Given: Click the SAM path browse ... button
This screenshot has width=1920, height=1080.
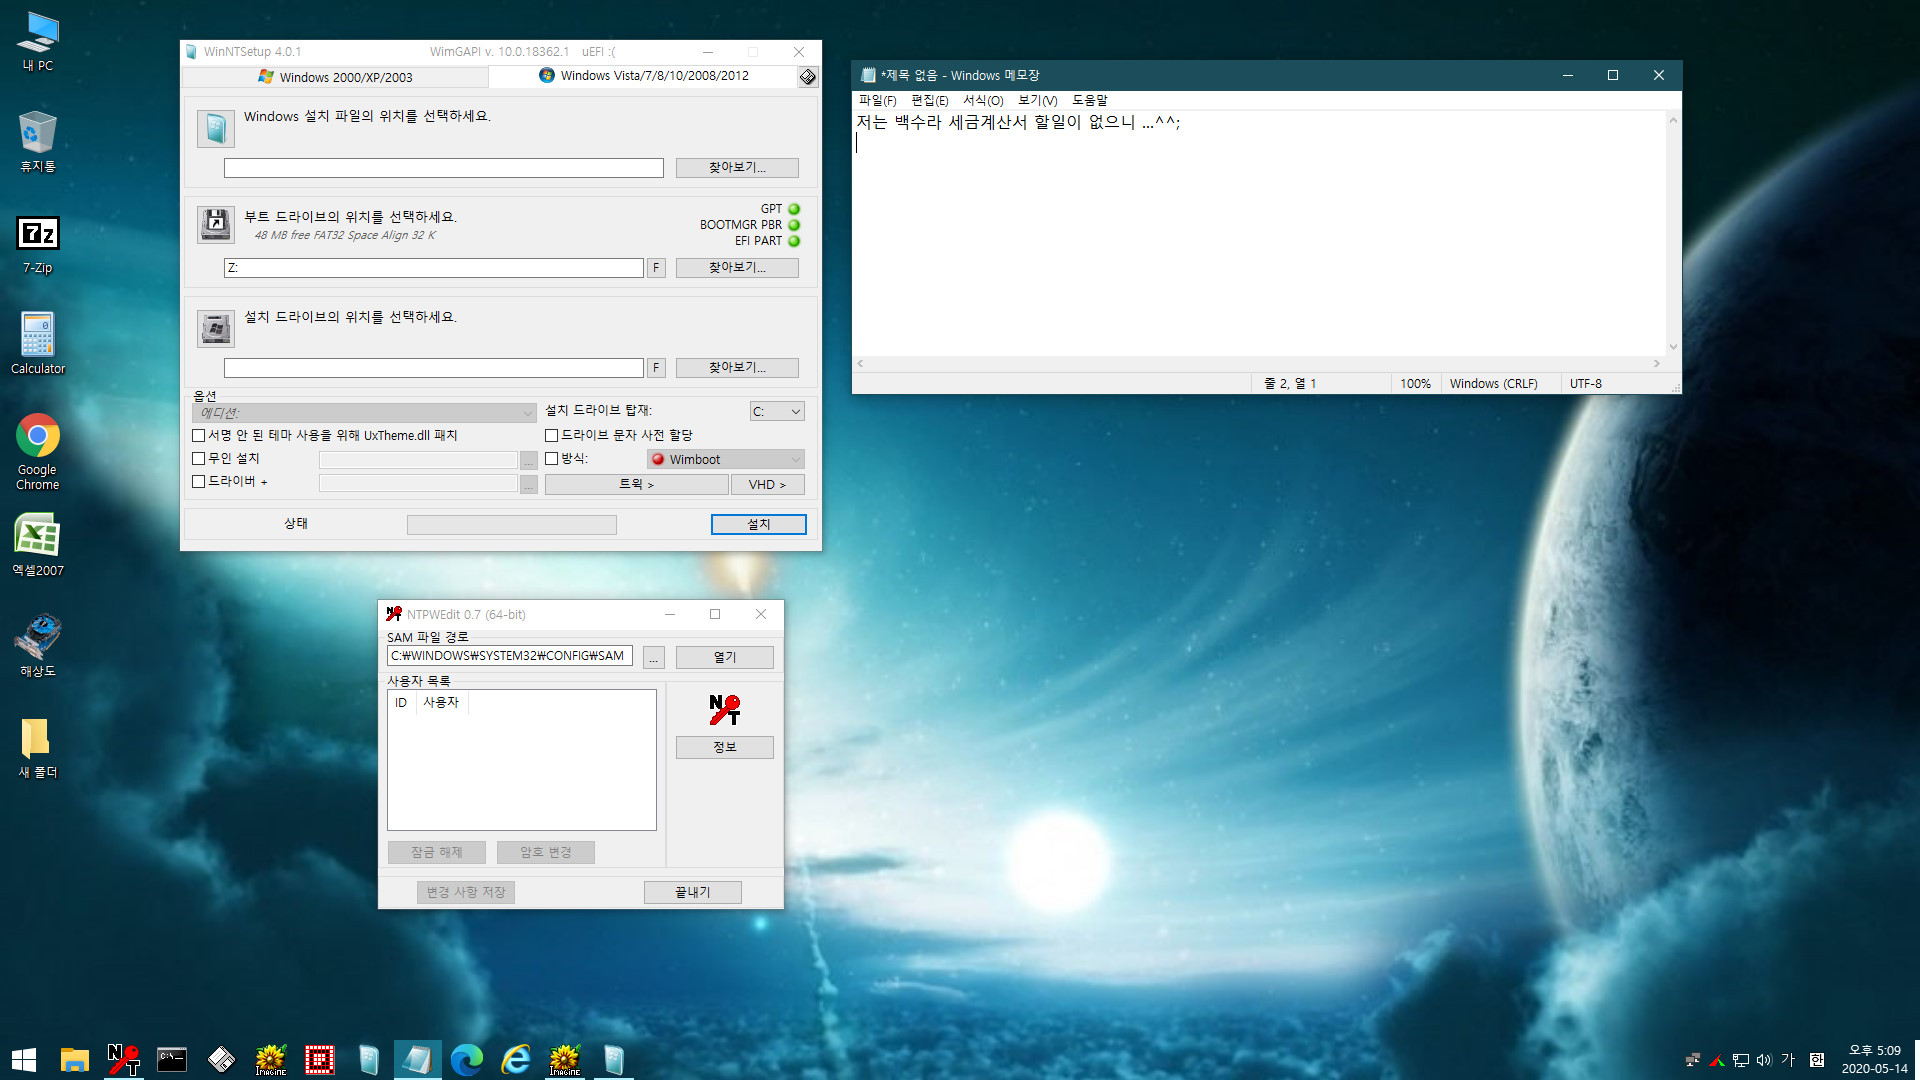Looking at the screenshot, I should [653, 657].
